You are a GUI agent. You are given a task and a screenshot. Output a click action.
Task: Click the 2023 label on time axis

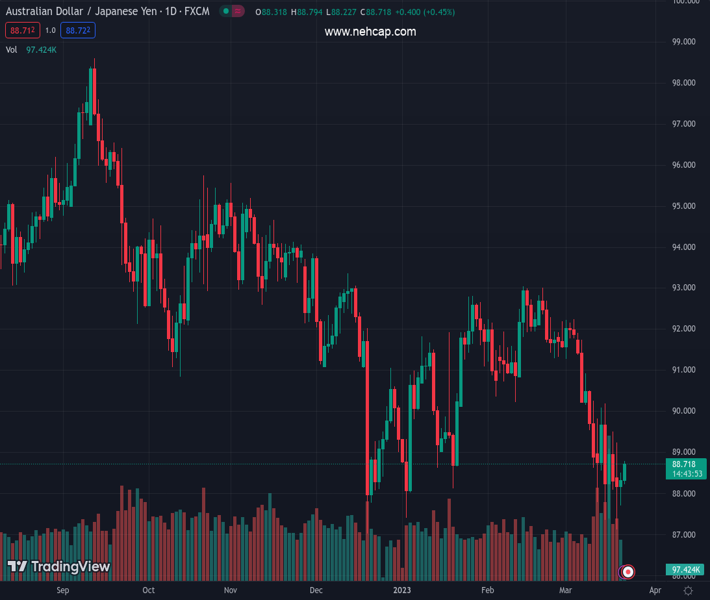point(402,591)
